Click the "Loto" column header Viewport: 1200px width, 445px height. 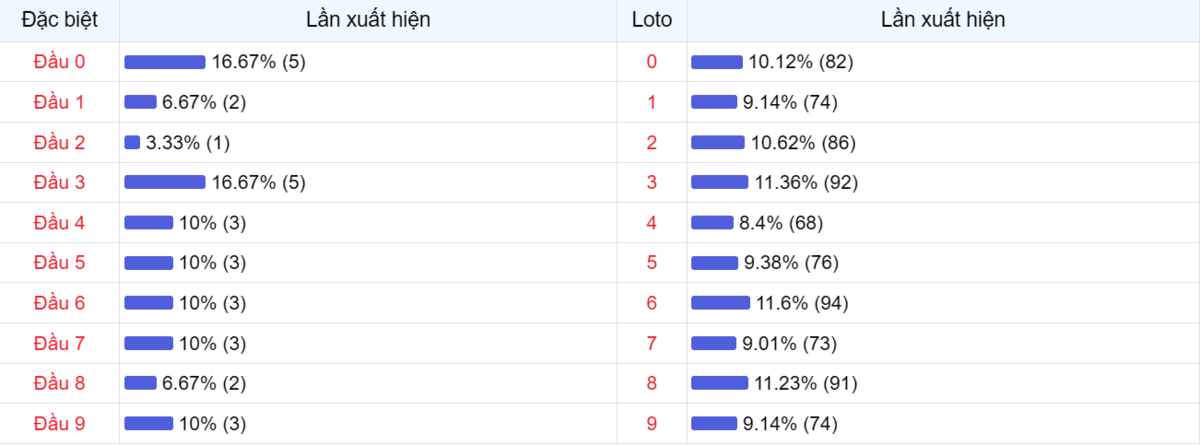(x=652, y=20)
